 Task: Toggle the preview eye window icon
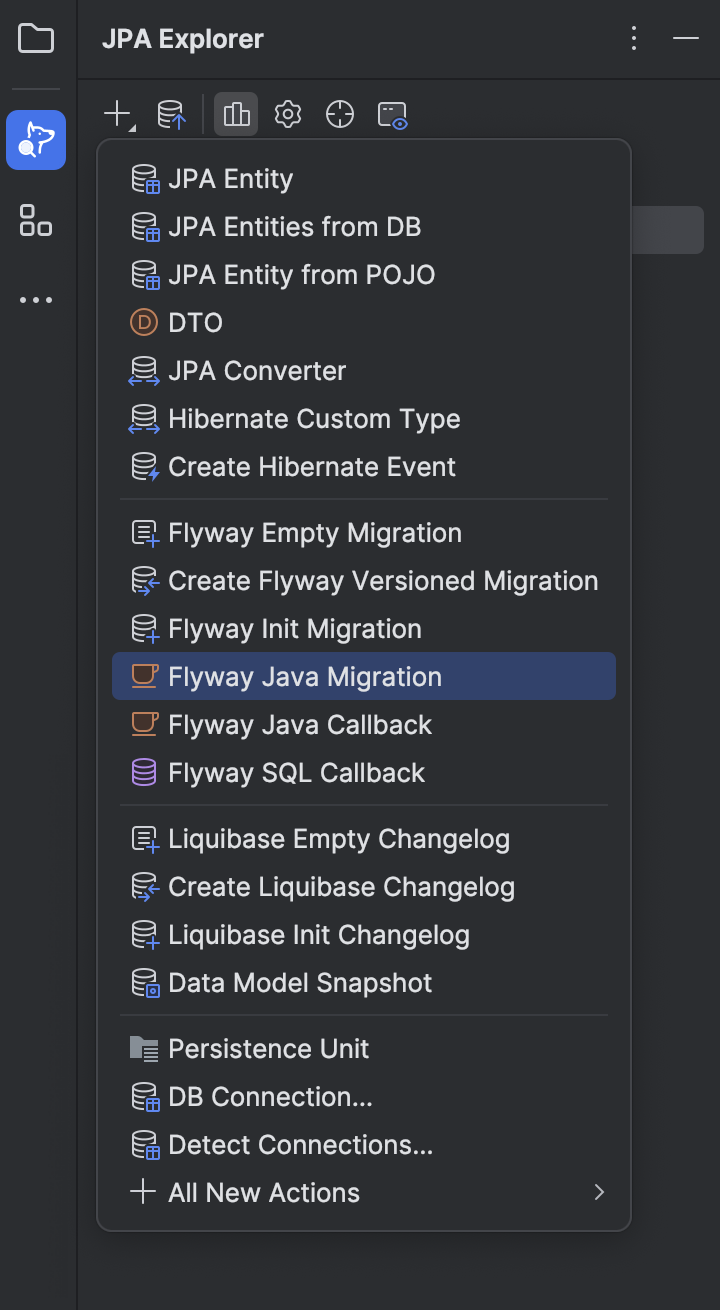click(x=392, y=115)
